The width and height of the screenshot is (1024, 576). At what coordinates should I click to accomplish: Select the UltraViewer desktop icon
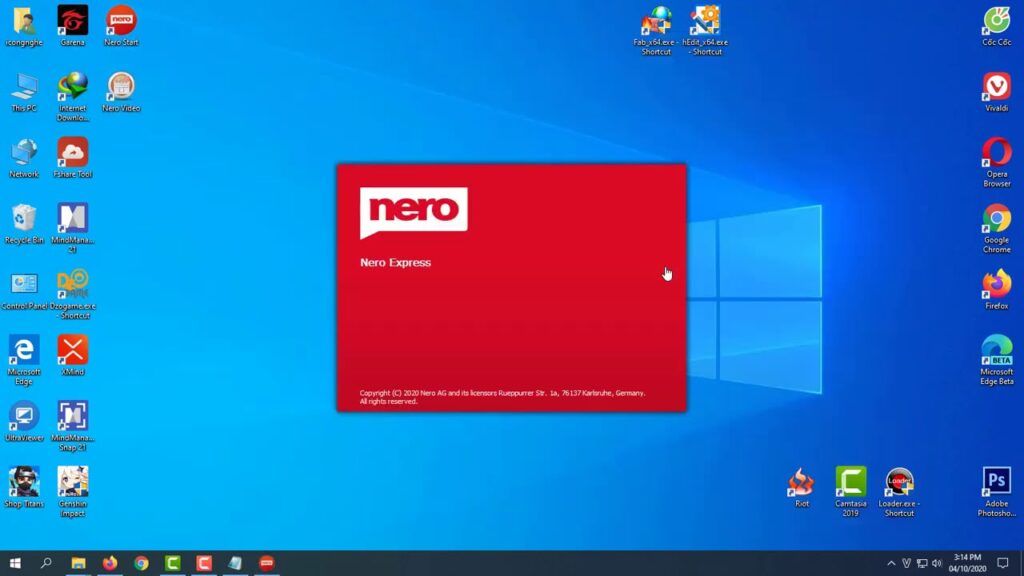coord(24,422)
